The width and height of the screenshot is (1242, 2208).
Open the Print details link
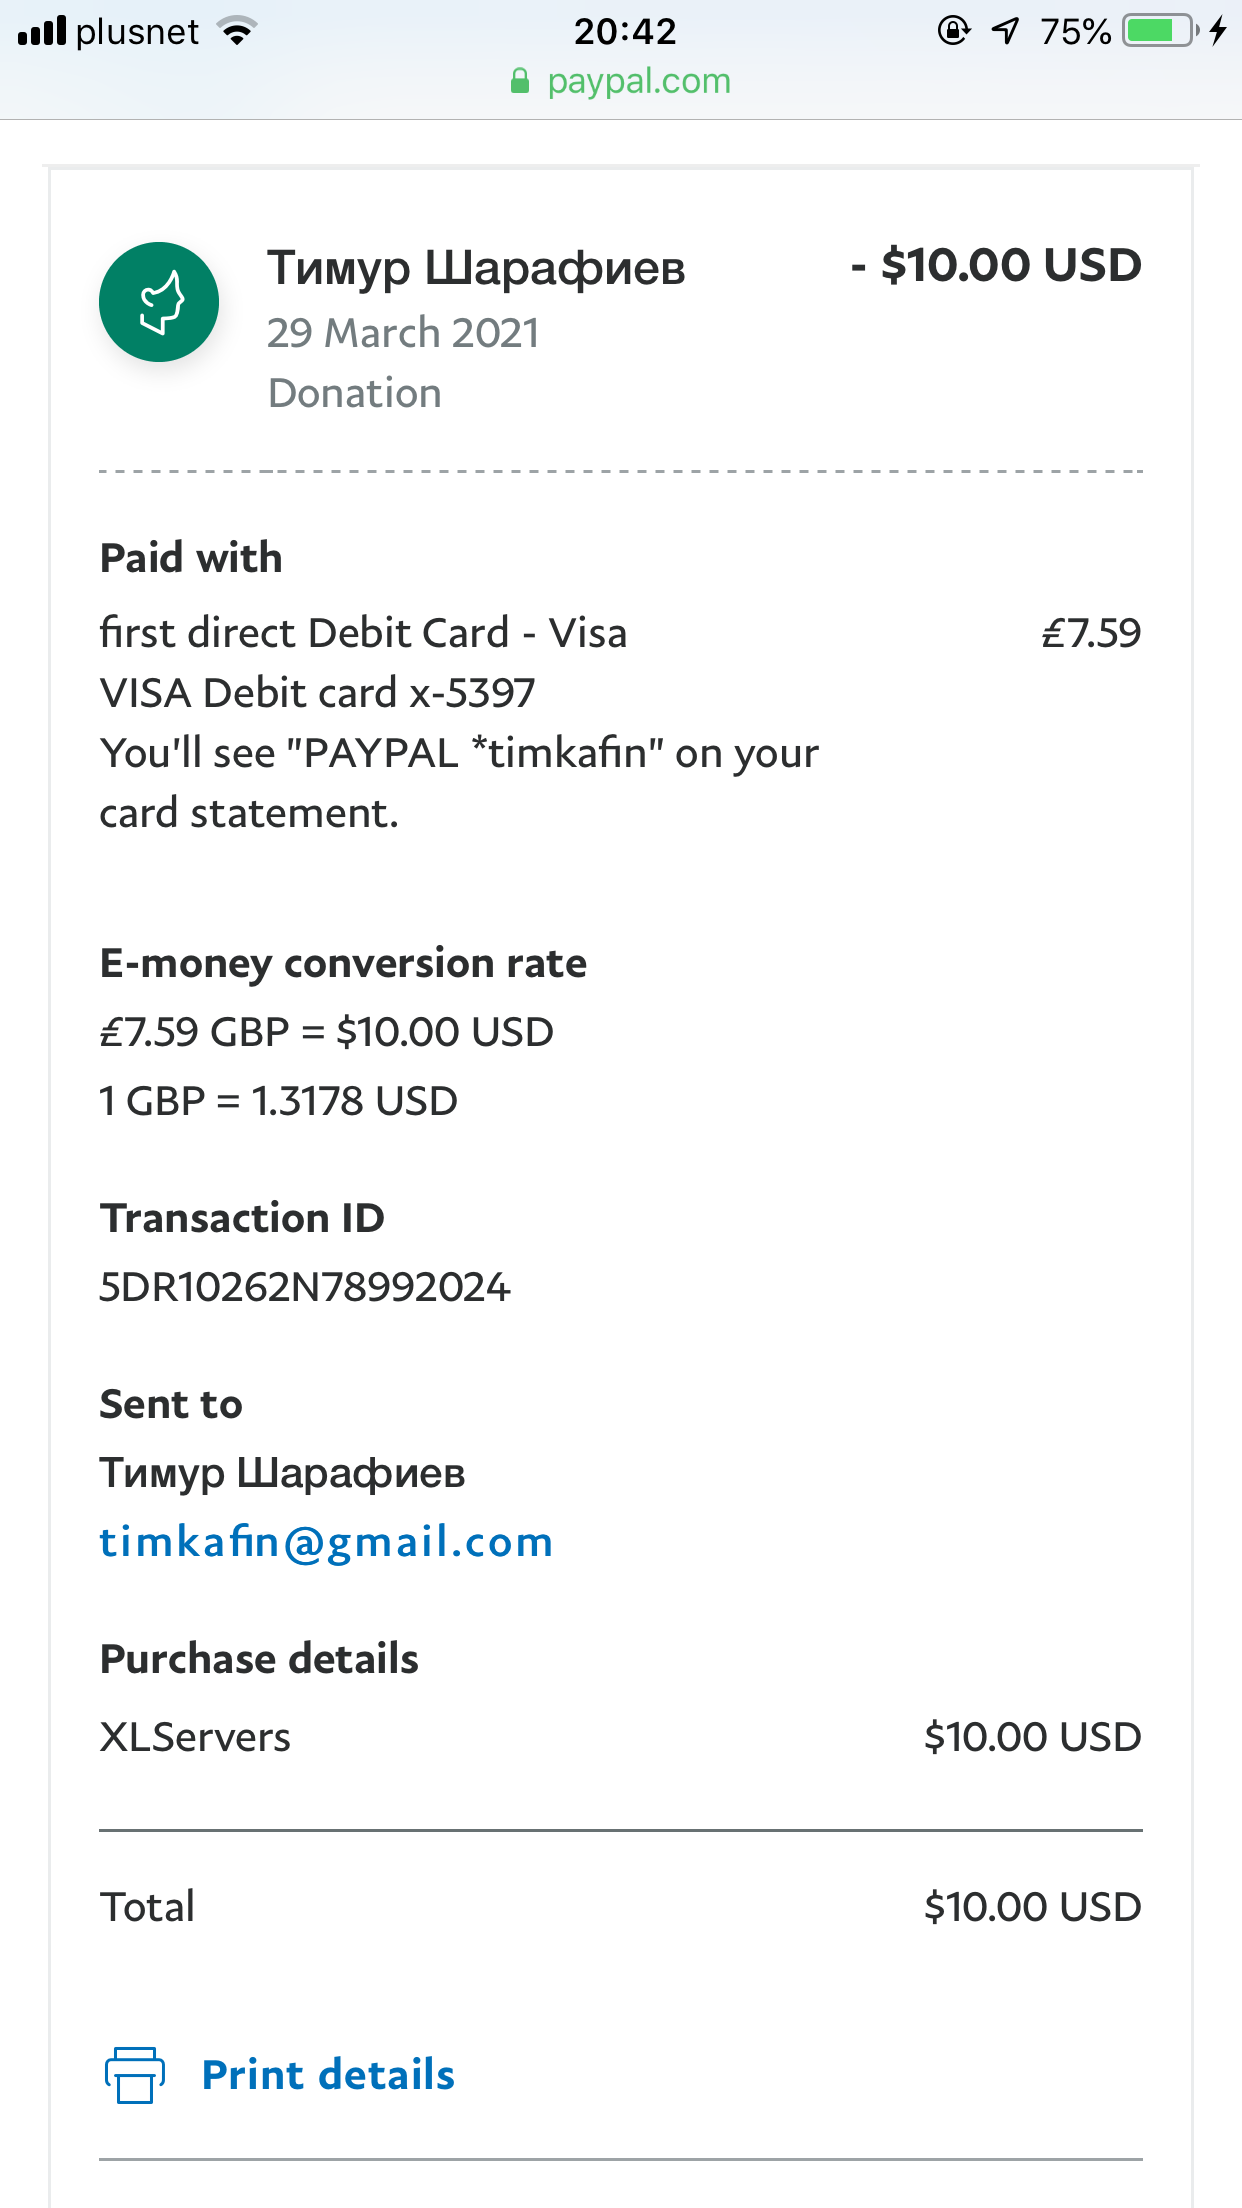tap(328, 2075)
